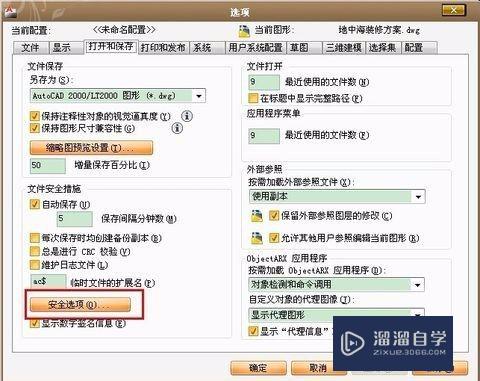Click AutoCAD logo in title bar
This screenshot has width=480, height=381.
10,11
